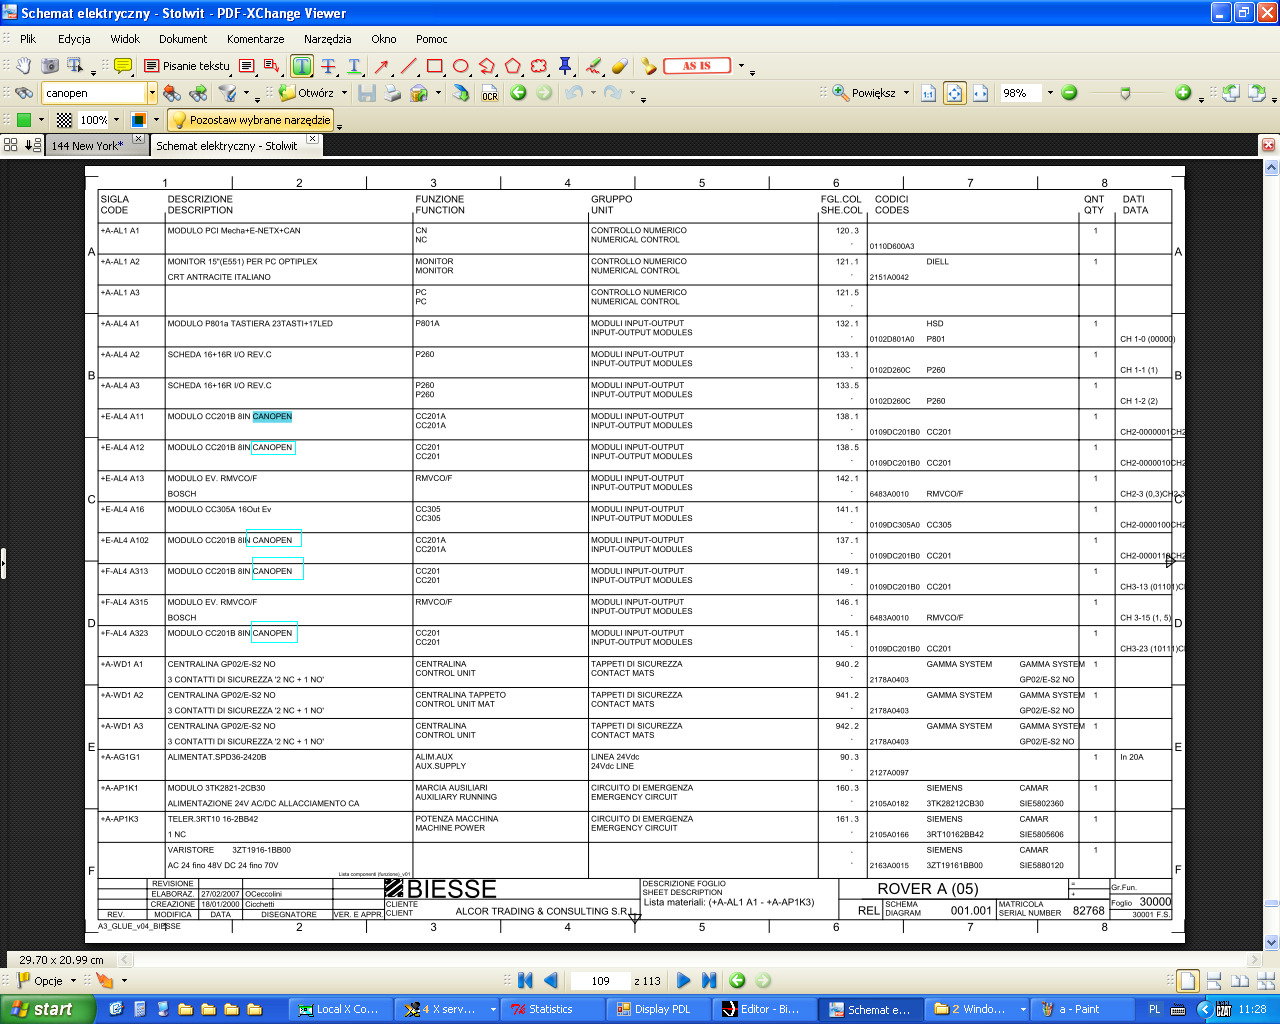Open the 98% zoom level dropdown

pyautogui.click(x=1049, y=93)
